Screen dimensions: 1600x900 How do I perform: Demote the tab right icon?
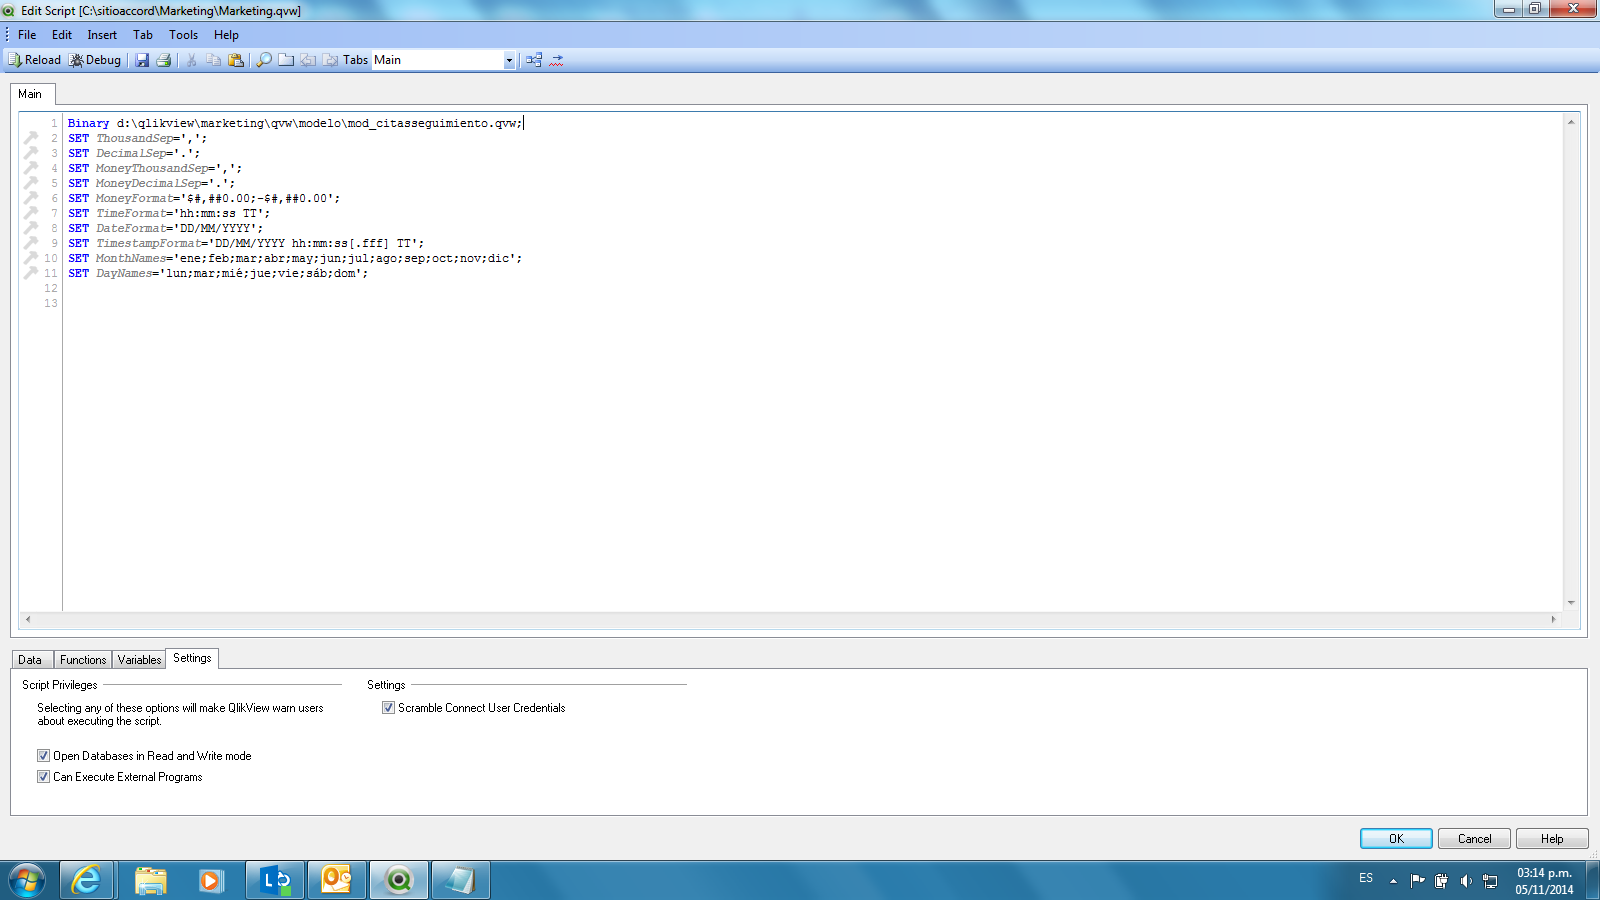tap(330, 60)
